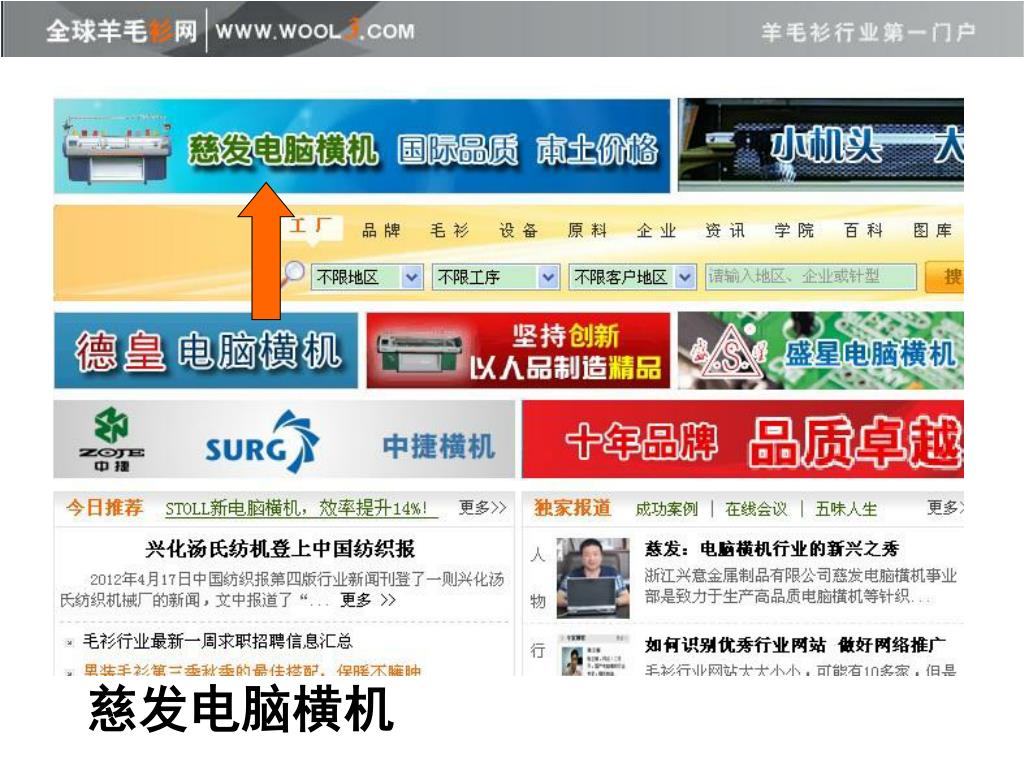Click the 全球羊毛衫网 site logo
Viewport: 1024px width, 768px height.
coord(121,31)
